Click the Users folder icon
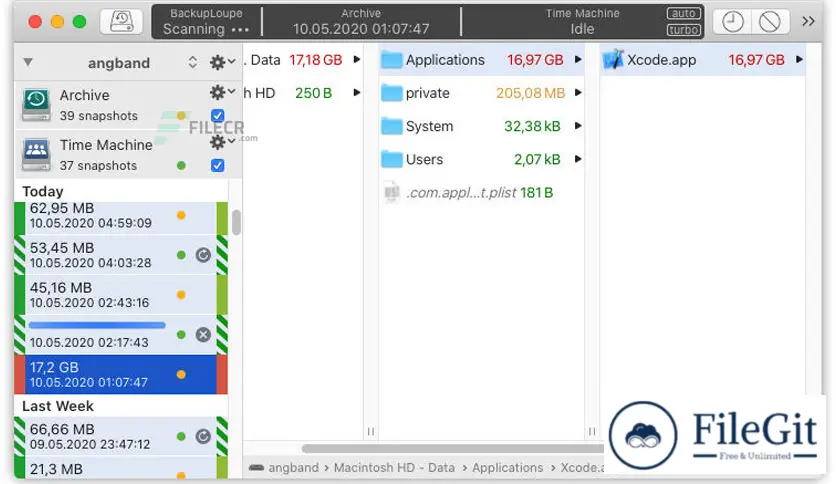Viewport: 836px width, 484px height. pos(392,159)
